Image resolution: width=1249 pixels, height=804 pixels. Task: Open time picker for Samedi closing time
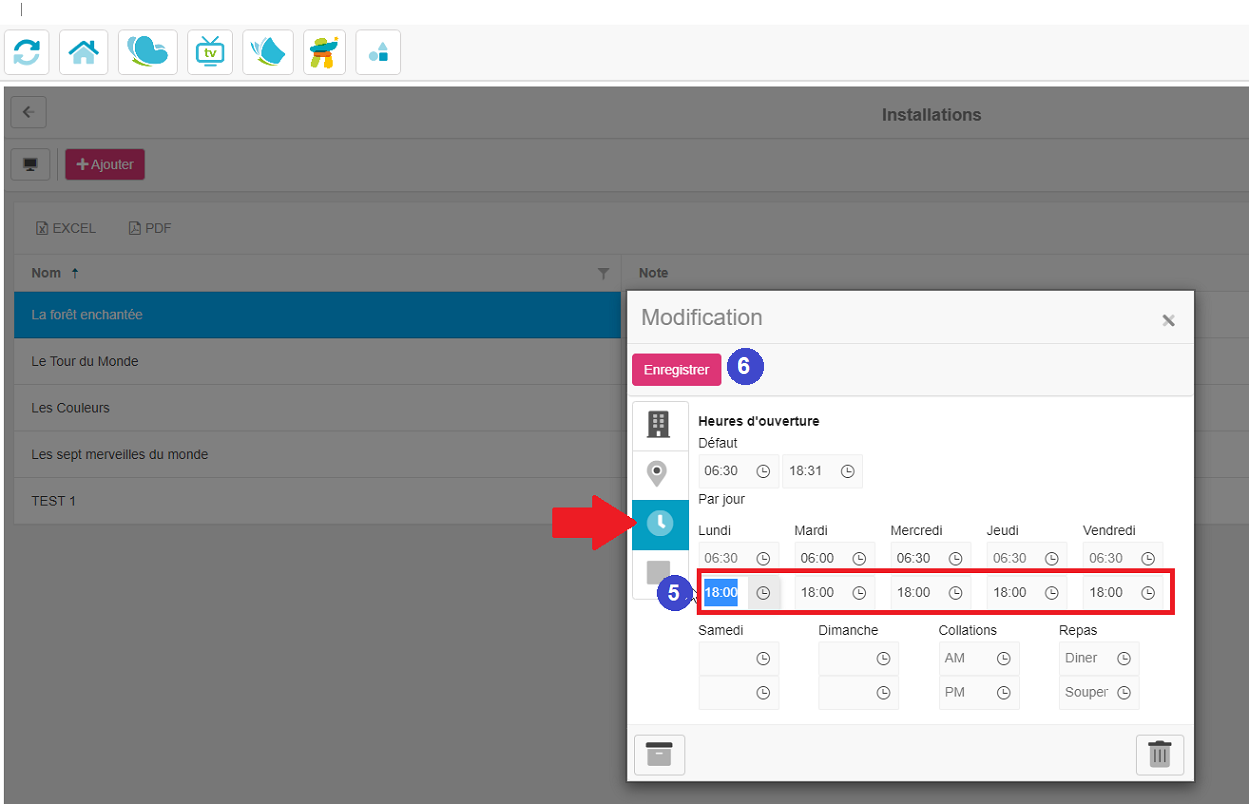(763, 692)
